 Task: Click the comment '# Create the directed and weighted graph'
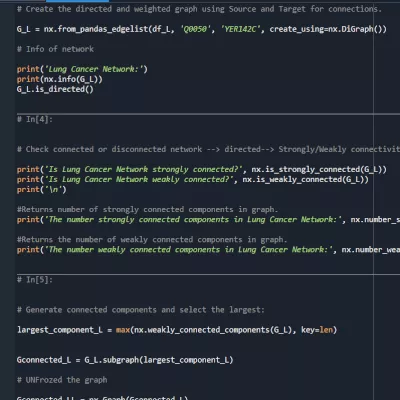point(199,9)
